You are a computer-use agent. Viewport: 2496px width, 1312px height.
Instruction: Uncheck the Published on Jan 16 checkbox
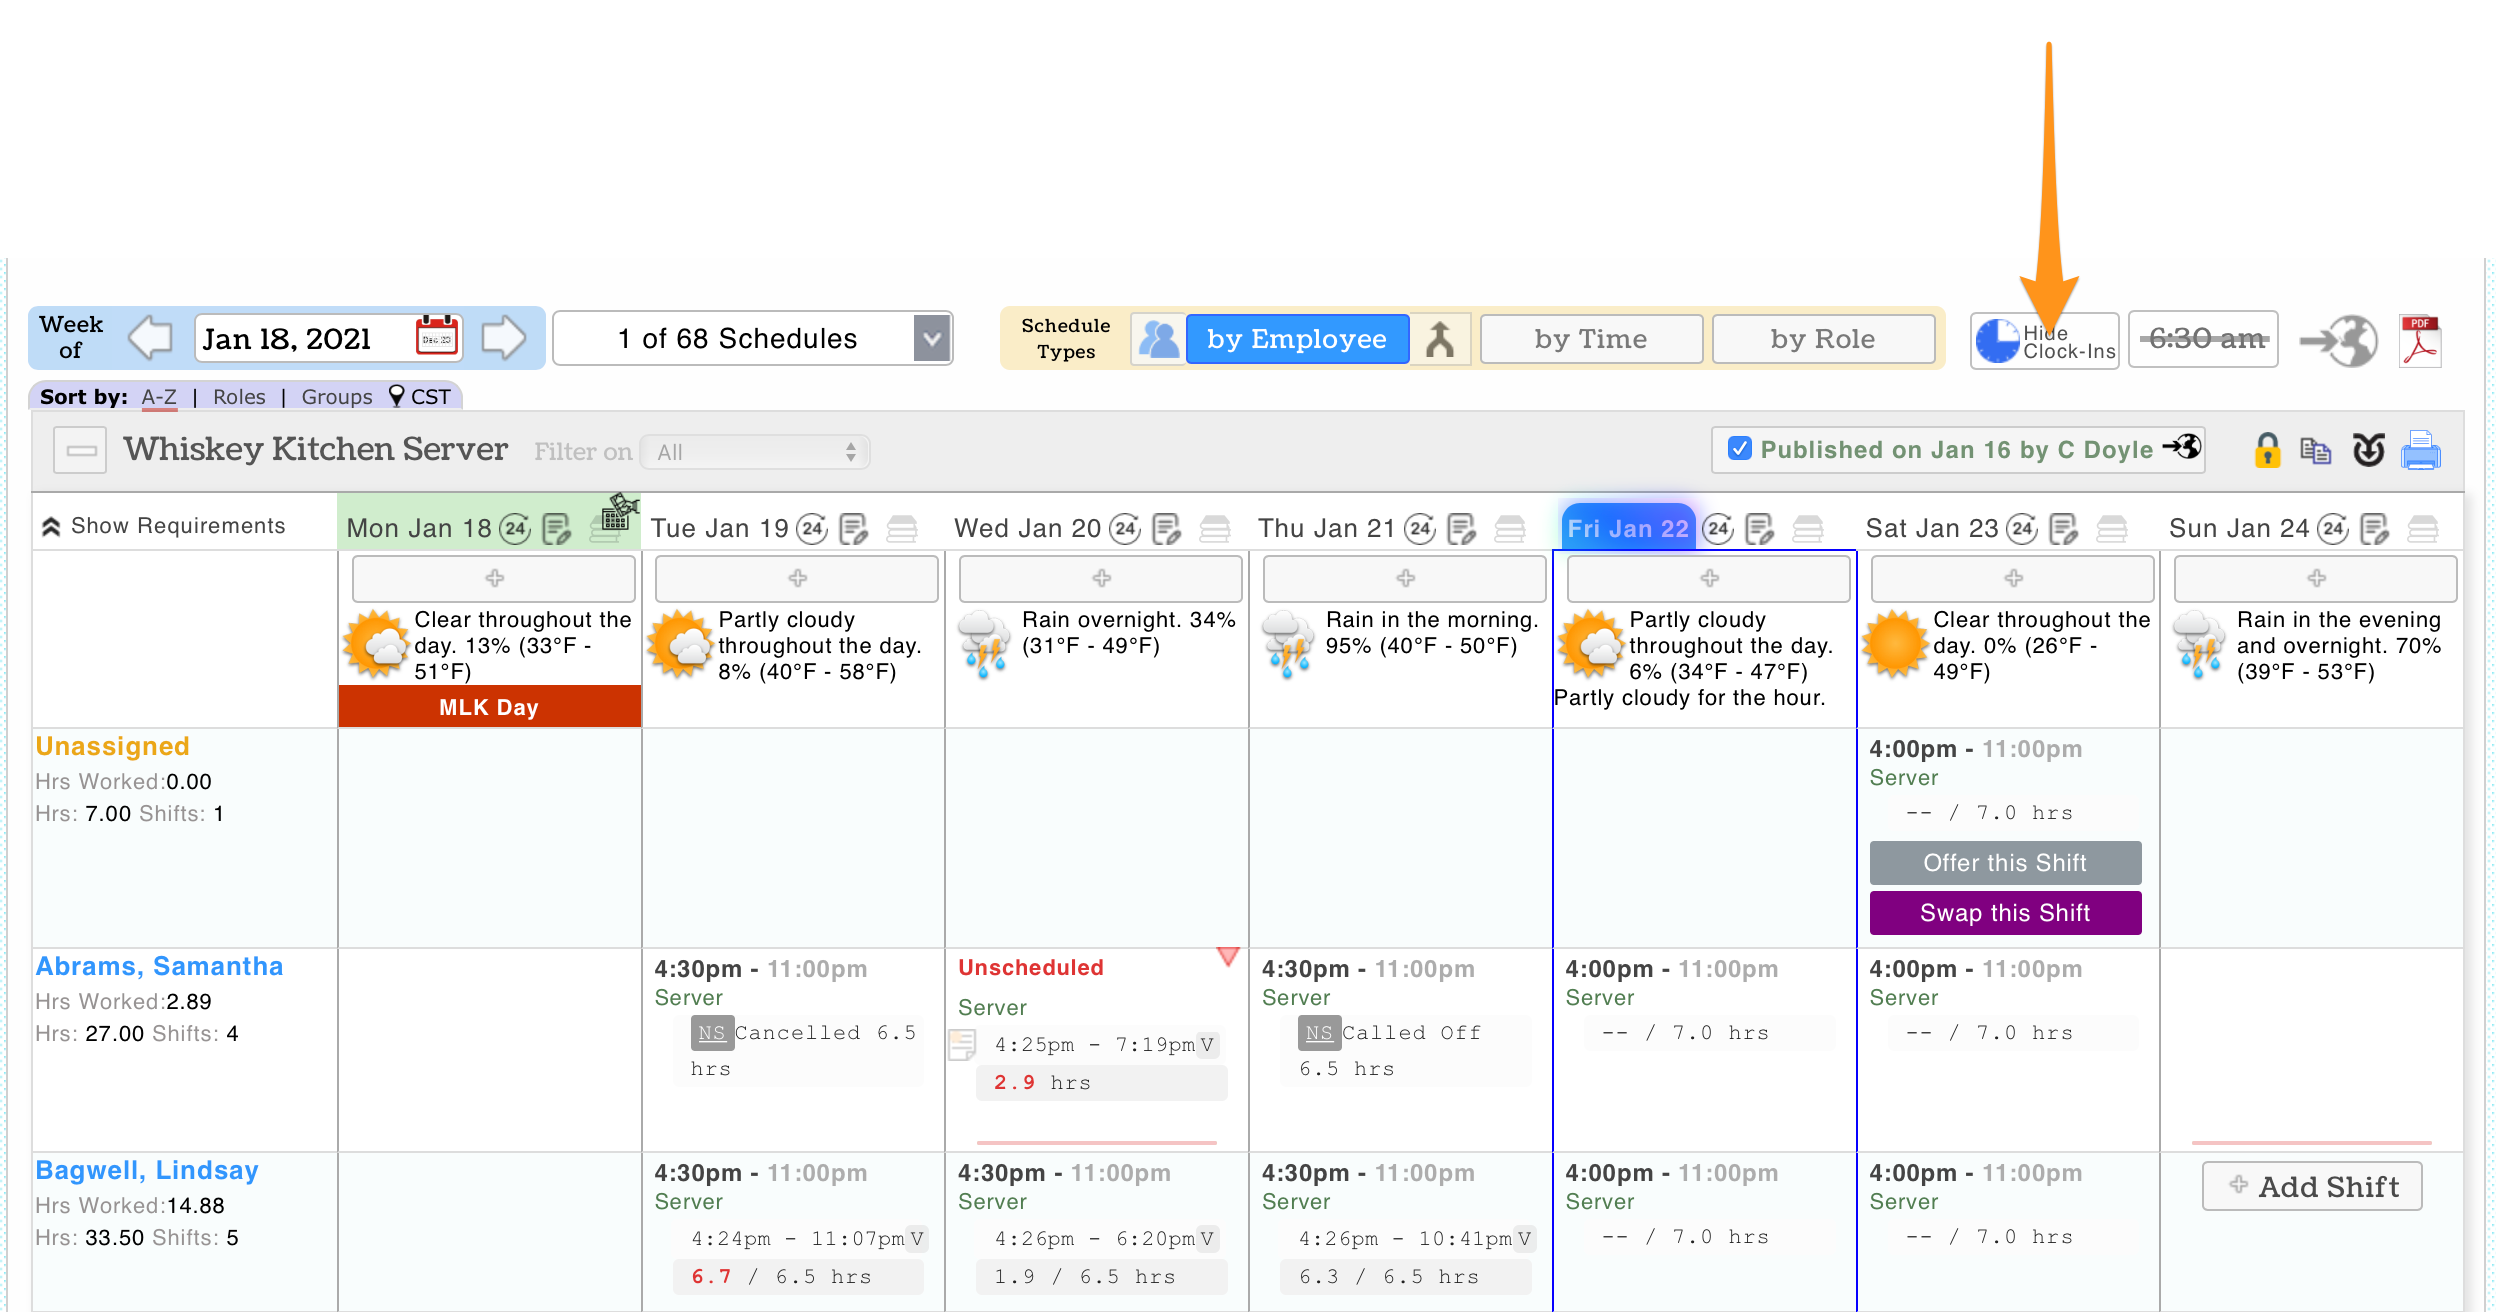[1740, 449]
